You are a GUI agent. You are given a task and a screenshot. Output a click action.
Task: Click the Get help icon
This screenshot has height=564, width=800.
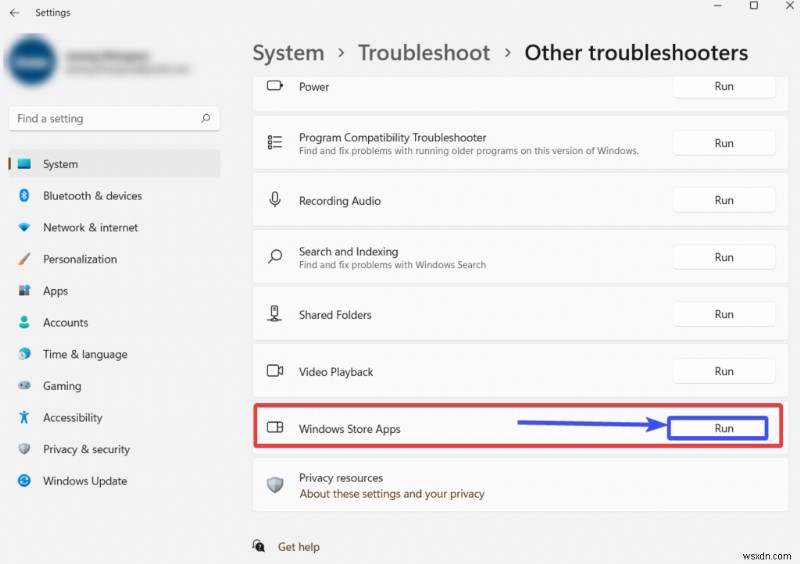pos(259,546)
